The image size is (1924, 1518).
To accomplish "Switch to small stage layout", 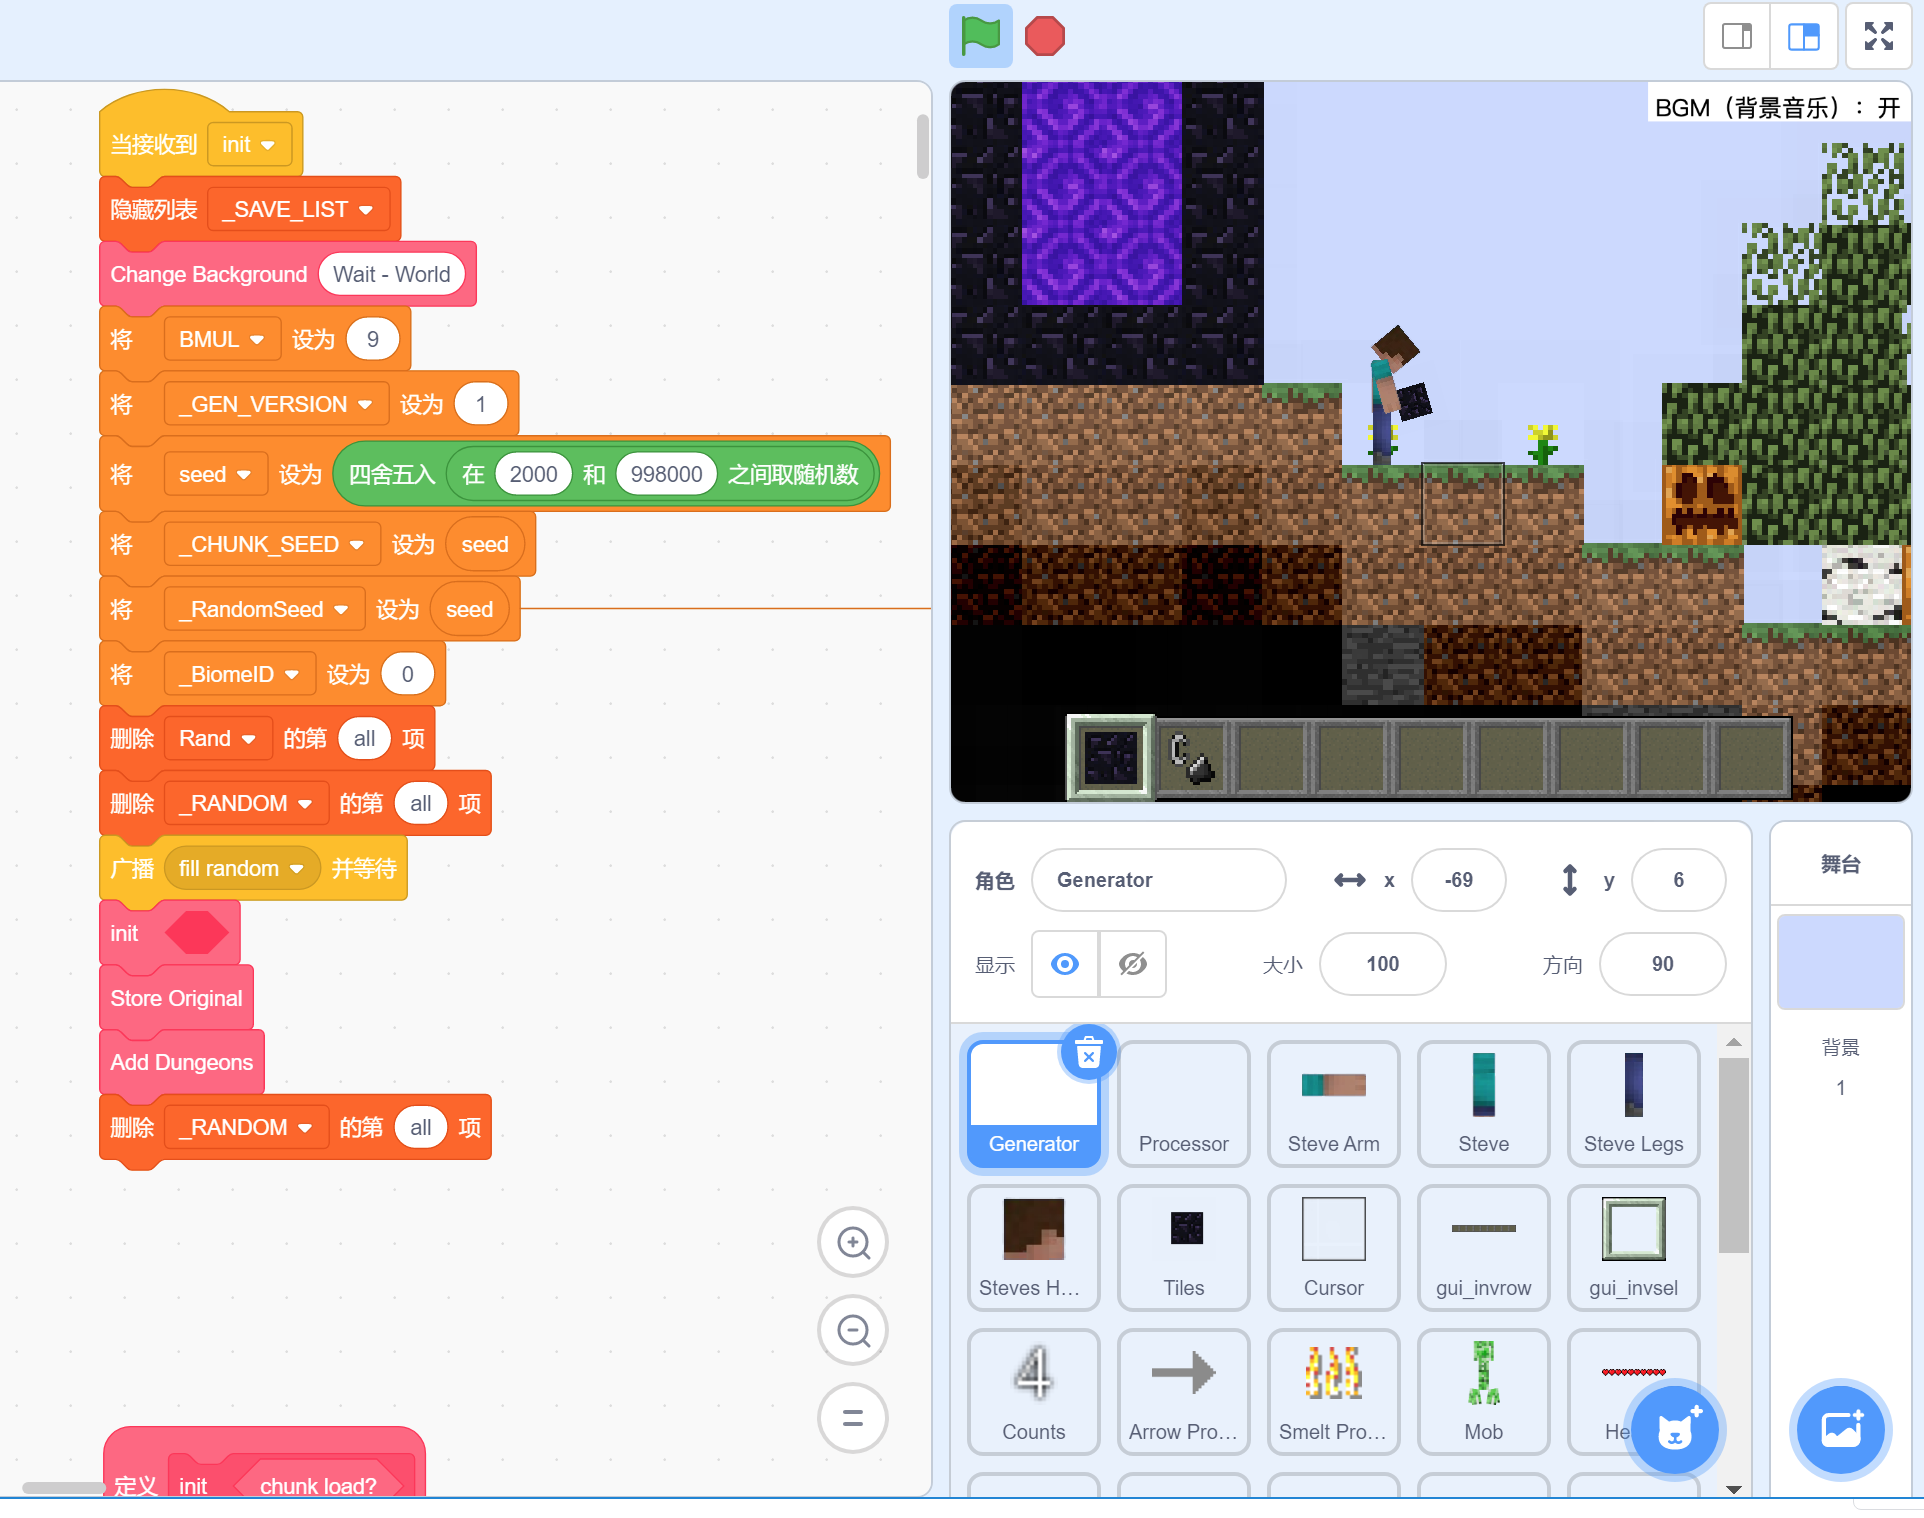I will [x=1736, y=37].
